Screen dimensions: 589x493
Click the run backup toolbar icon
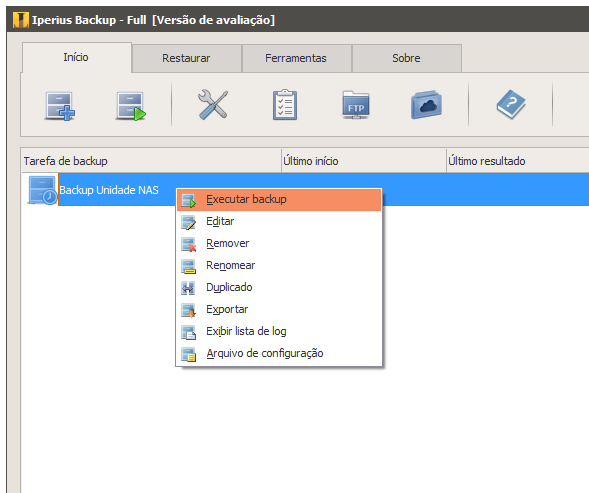coord(130,106)
